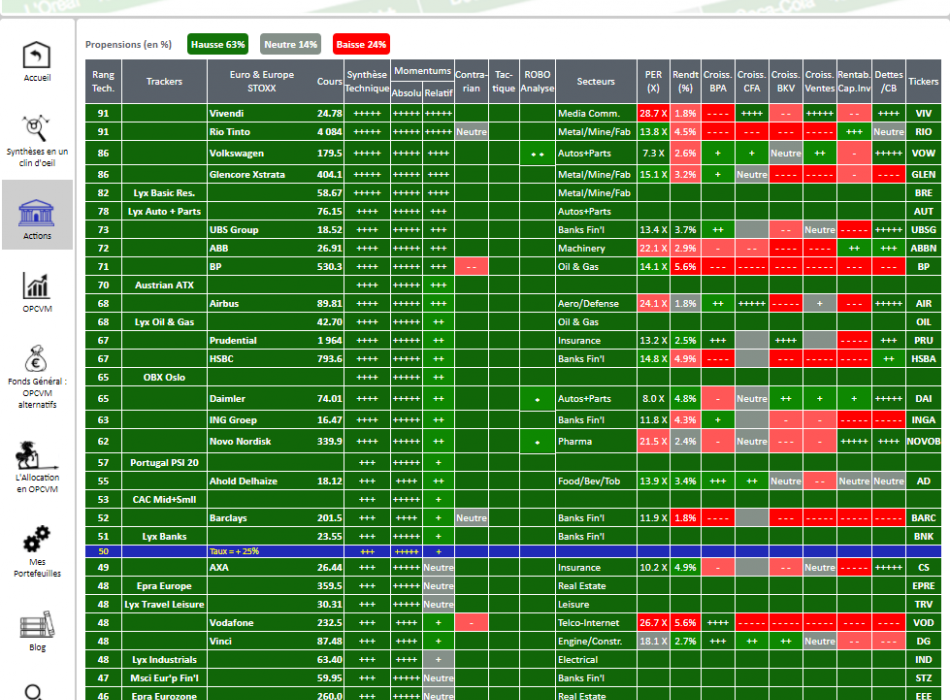Open the Accueil home icon

(36, 55)
